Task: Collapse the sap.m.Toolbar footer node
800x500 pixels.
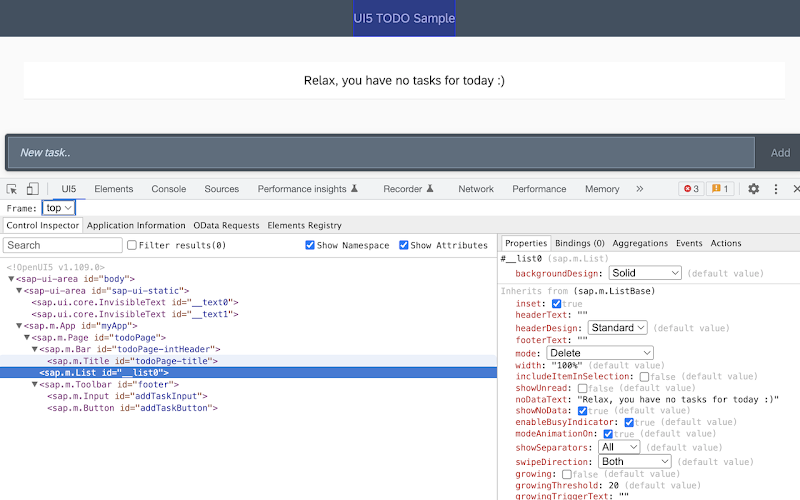Action: [x=35, y=385]
